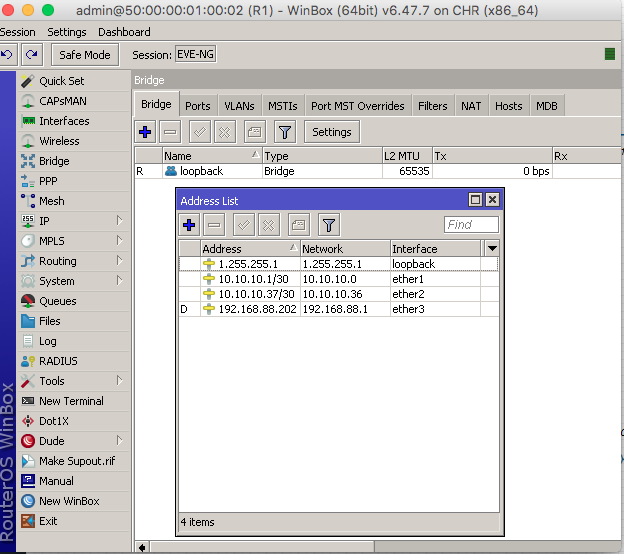Open Wireless sidebar entry
The height and width of the screenshot is (554, 624).
74,141
